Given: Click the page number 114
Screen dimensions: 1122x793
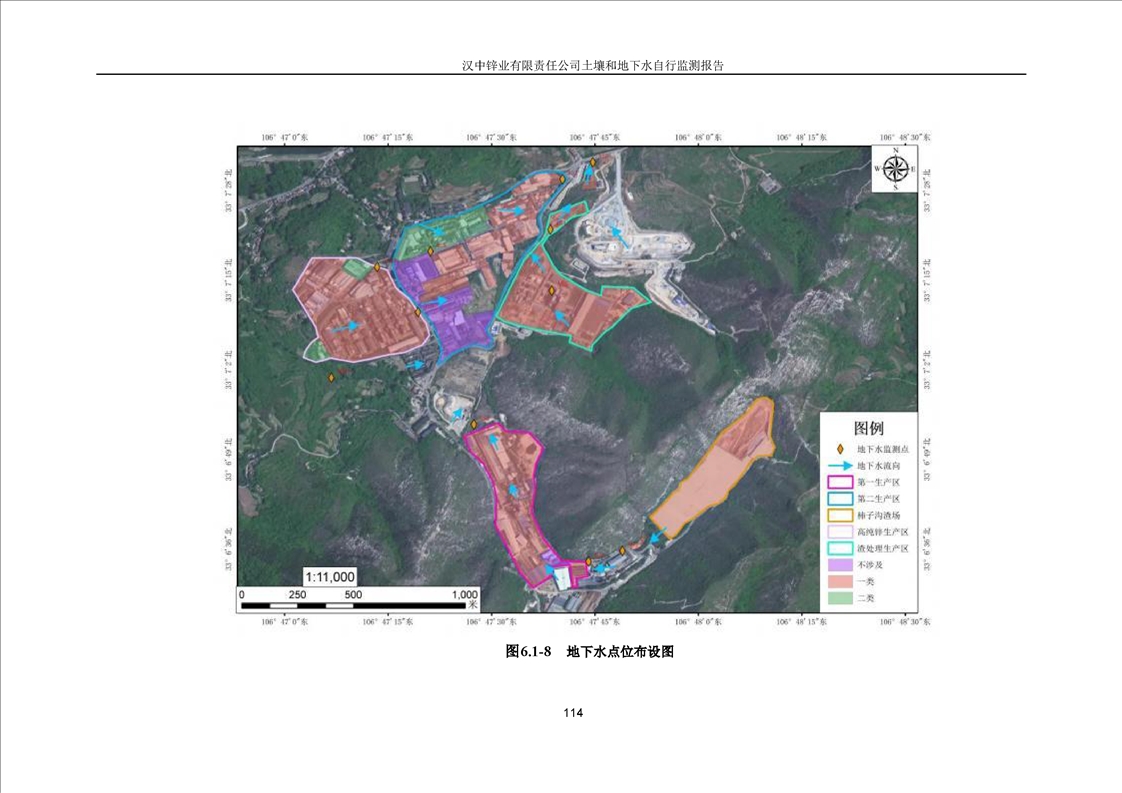Looking at the screenshot, I should tap(572, 713).
